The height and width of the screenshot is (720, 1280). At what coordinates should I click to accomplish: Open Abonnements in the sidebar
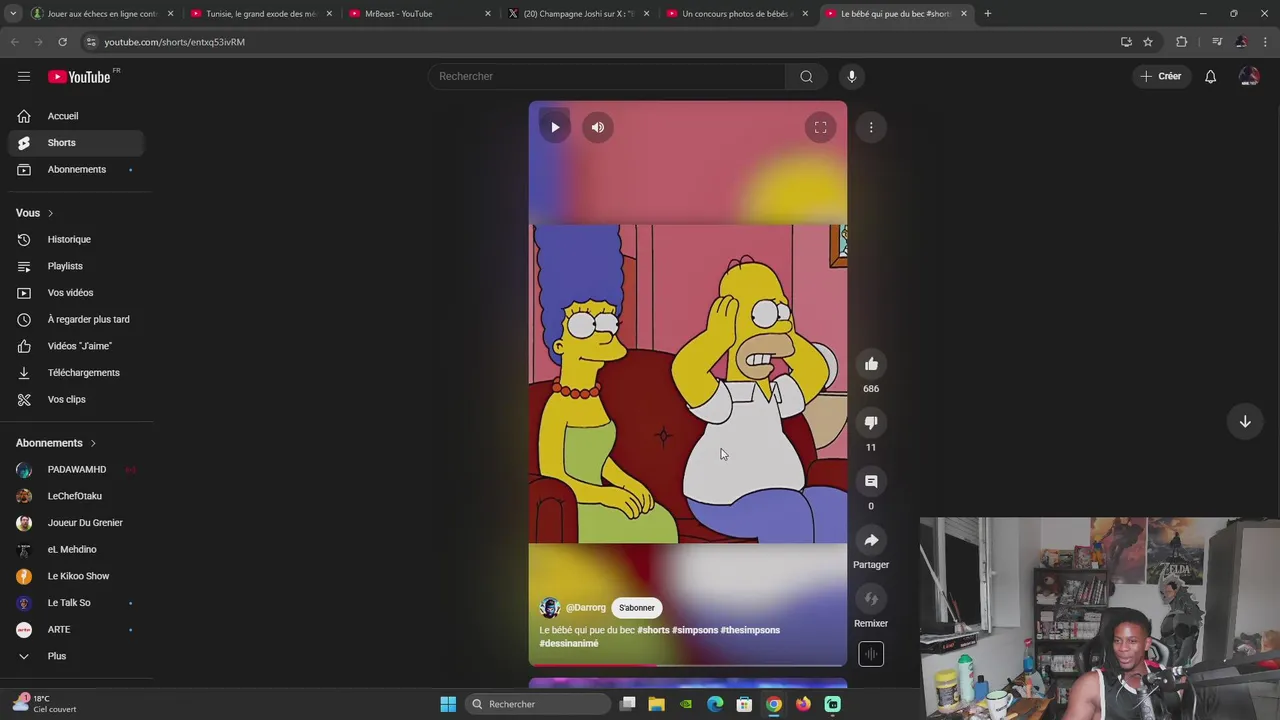[x=76, y=169]
